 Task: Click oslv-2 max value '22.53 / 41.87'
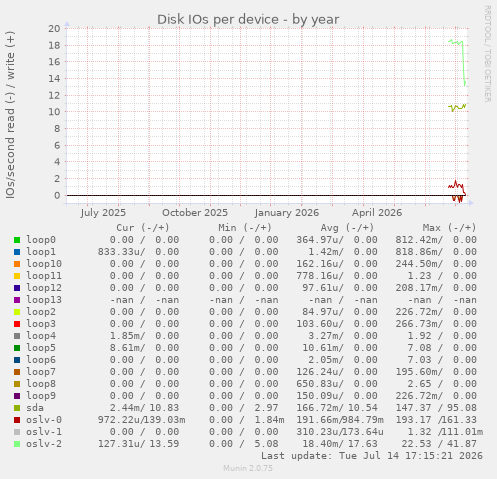coord(439,444)
